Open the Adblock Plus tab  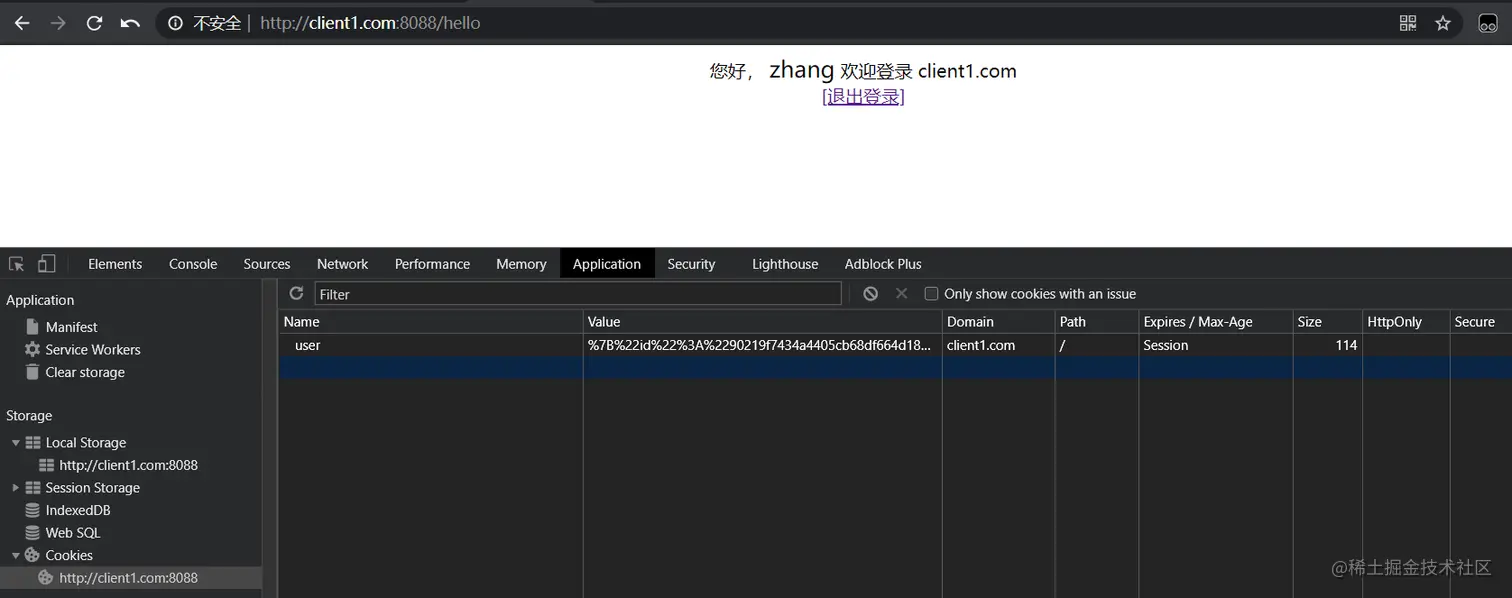pyautogui.click(x=883, y=264)
